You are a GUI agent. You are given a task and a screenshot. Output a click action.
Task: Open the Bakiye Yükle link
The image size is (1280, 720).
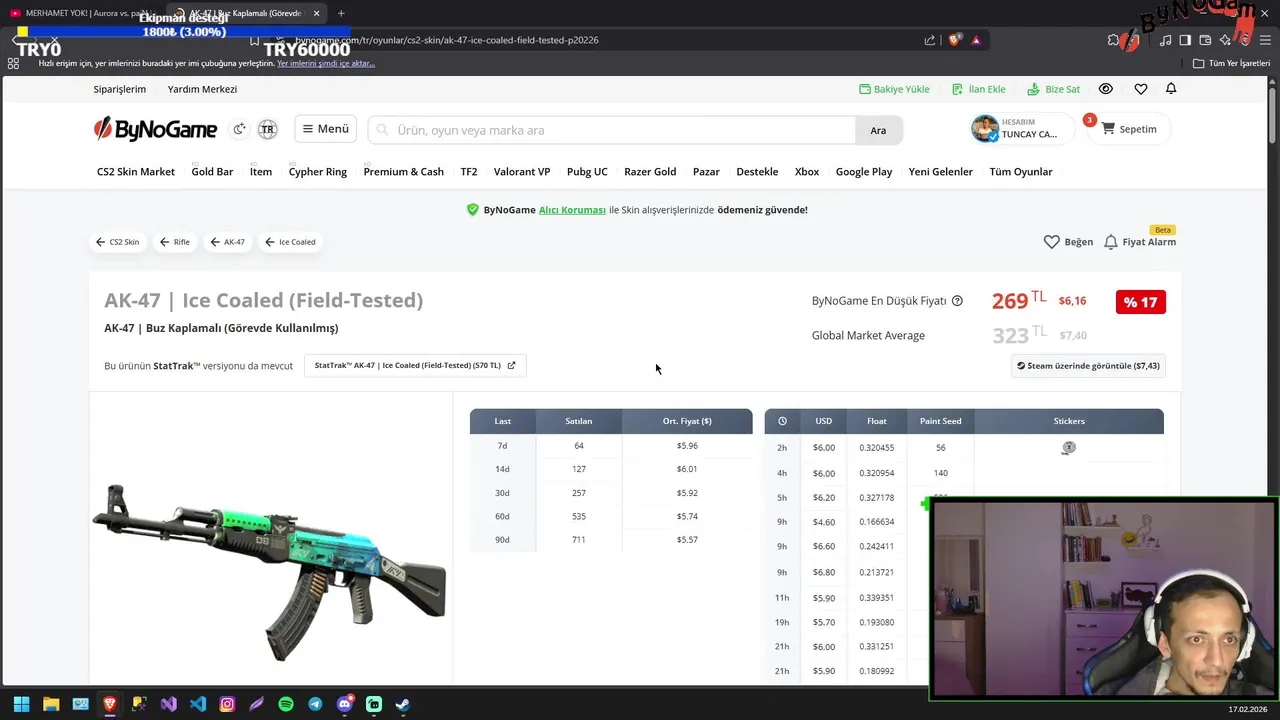point(895,89)
